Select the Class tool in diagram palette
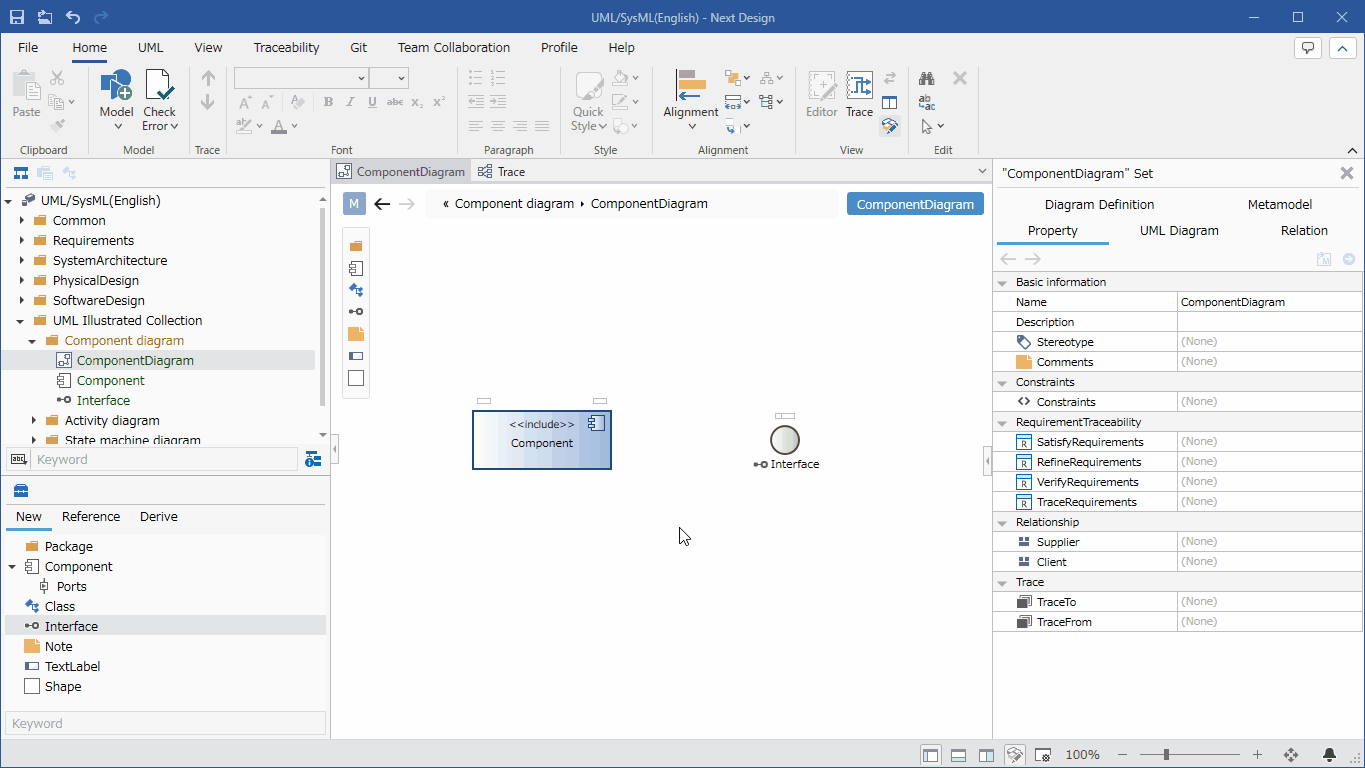The image size is (1365, 768). 356,290
